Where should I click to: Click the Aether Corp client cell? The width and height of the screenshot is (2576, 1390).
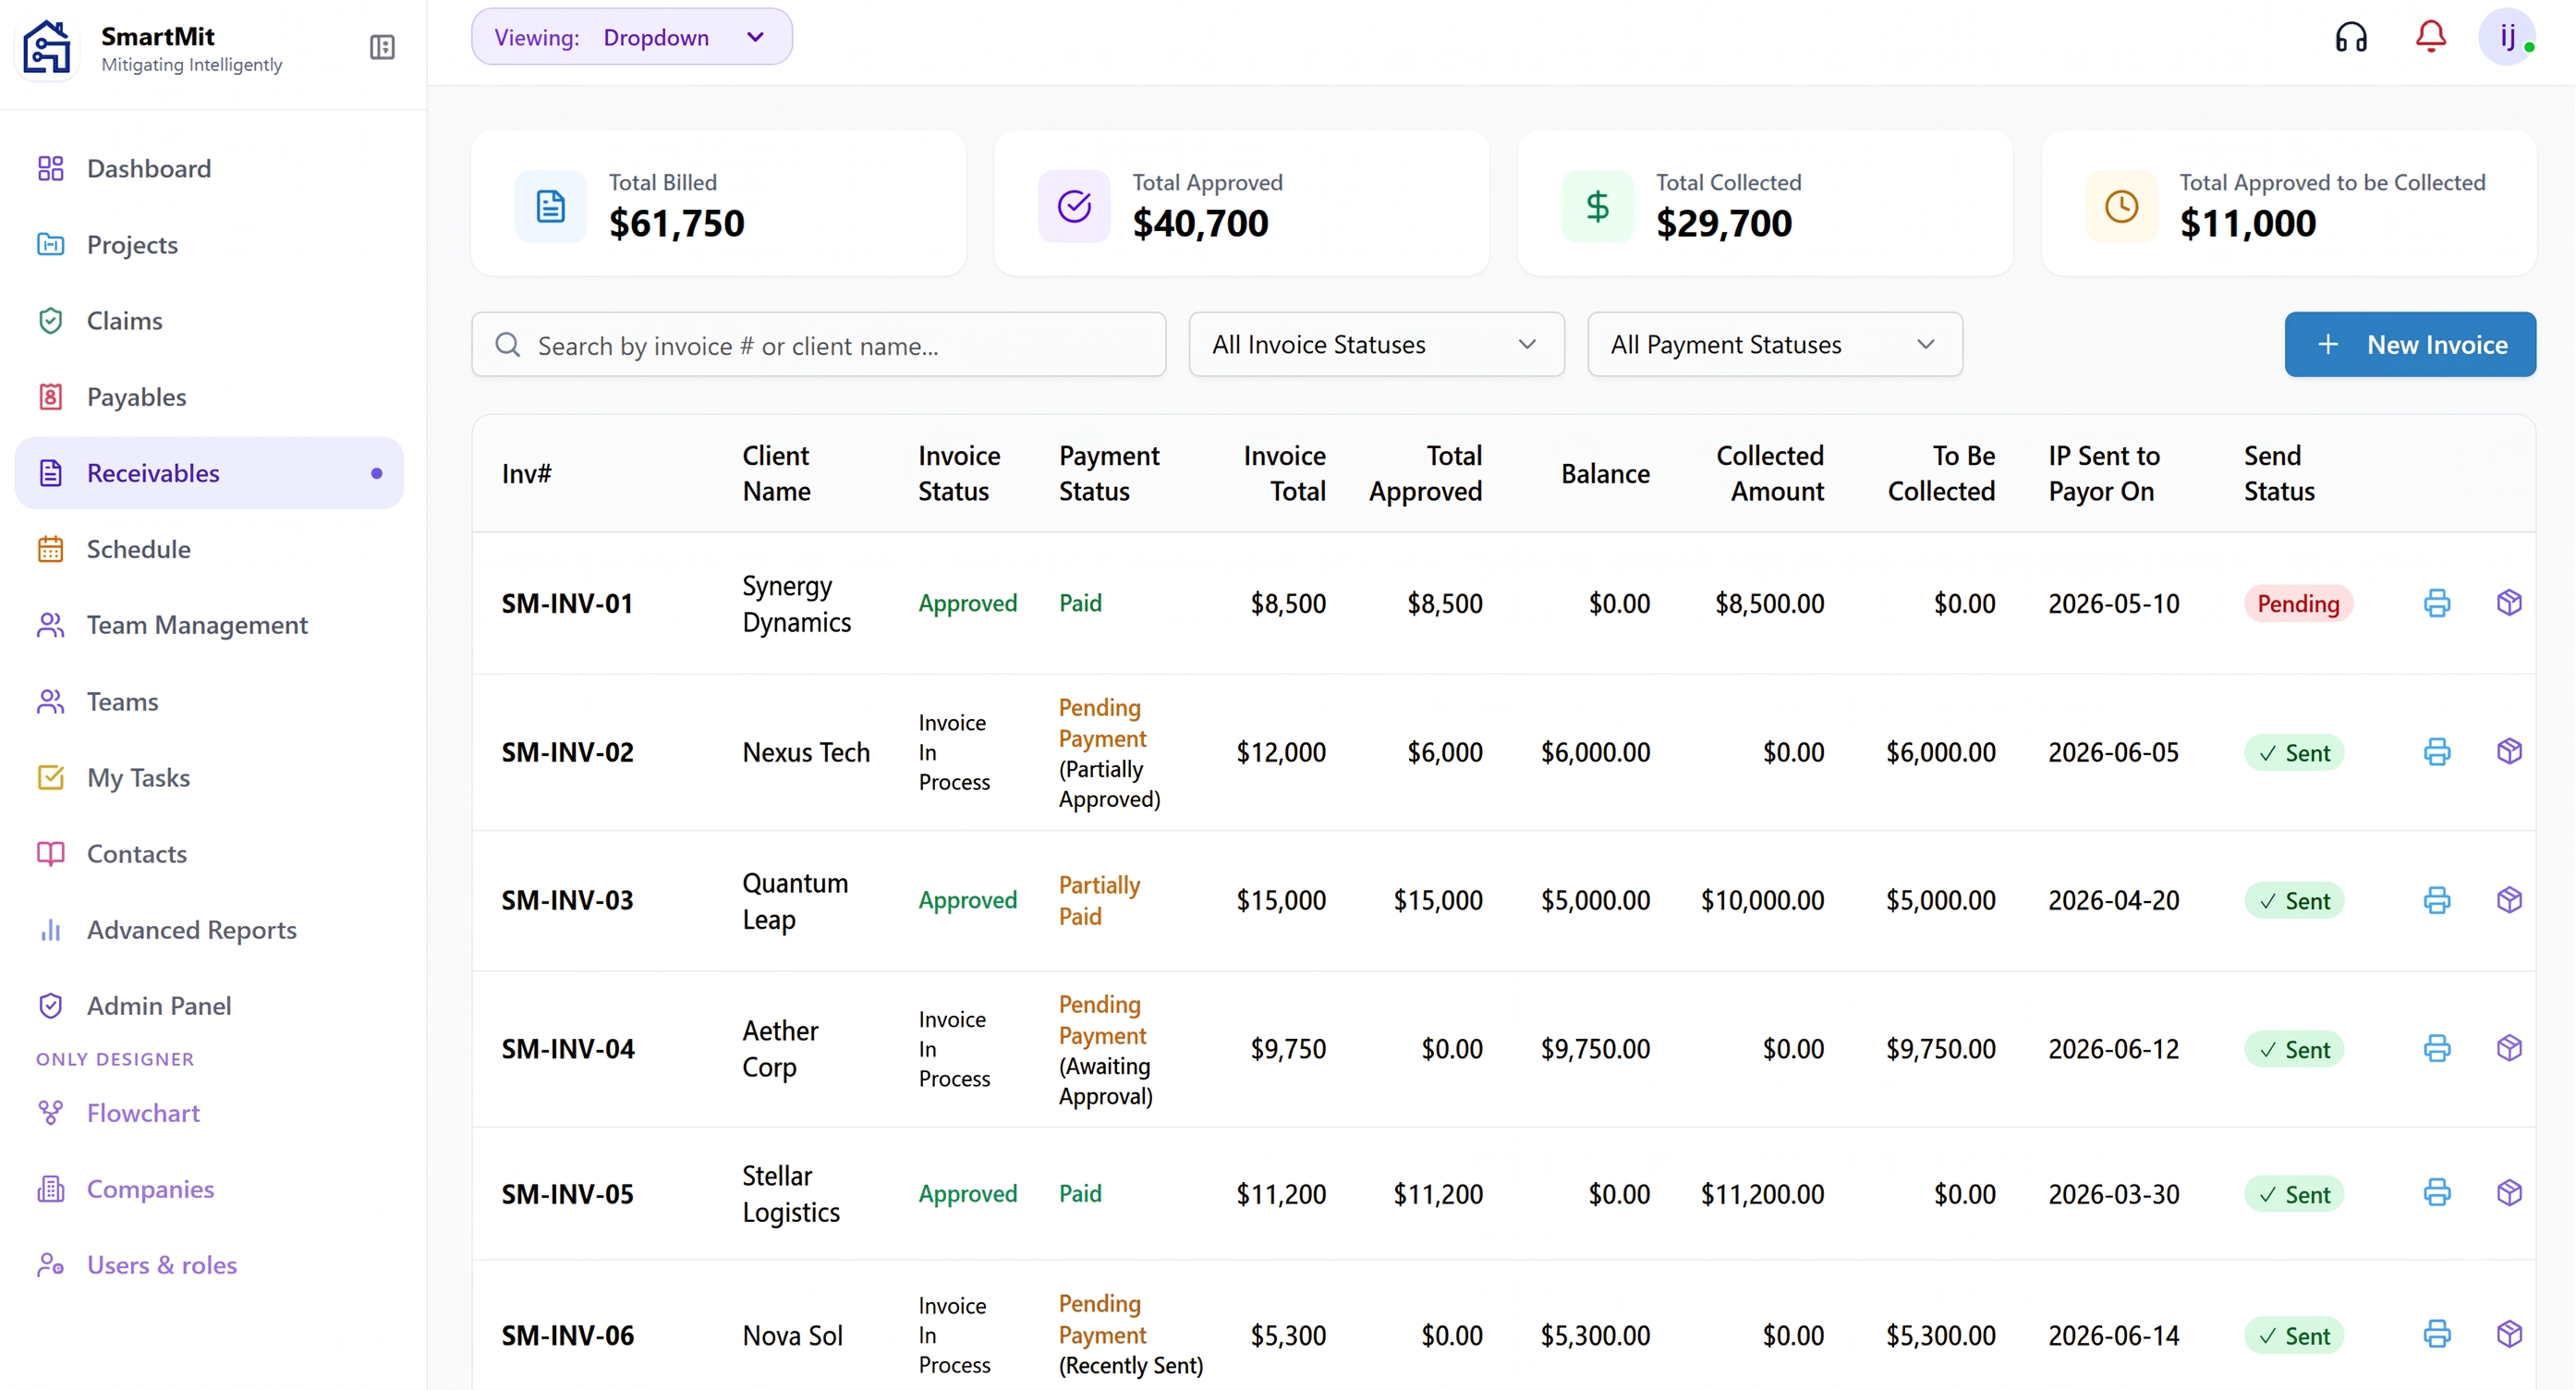[780, 1049]
